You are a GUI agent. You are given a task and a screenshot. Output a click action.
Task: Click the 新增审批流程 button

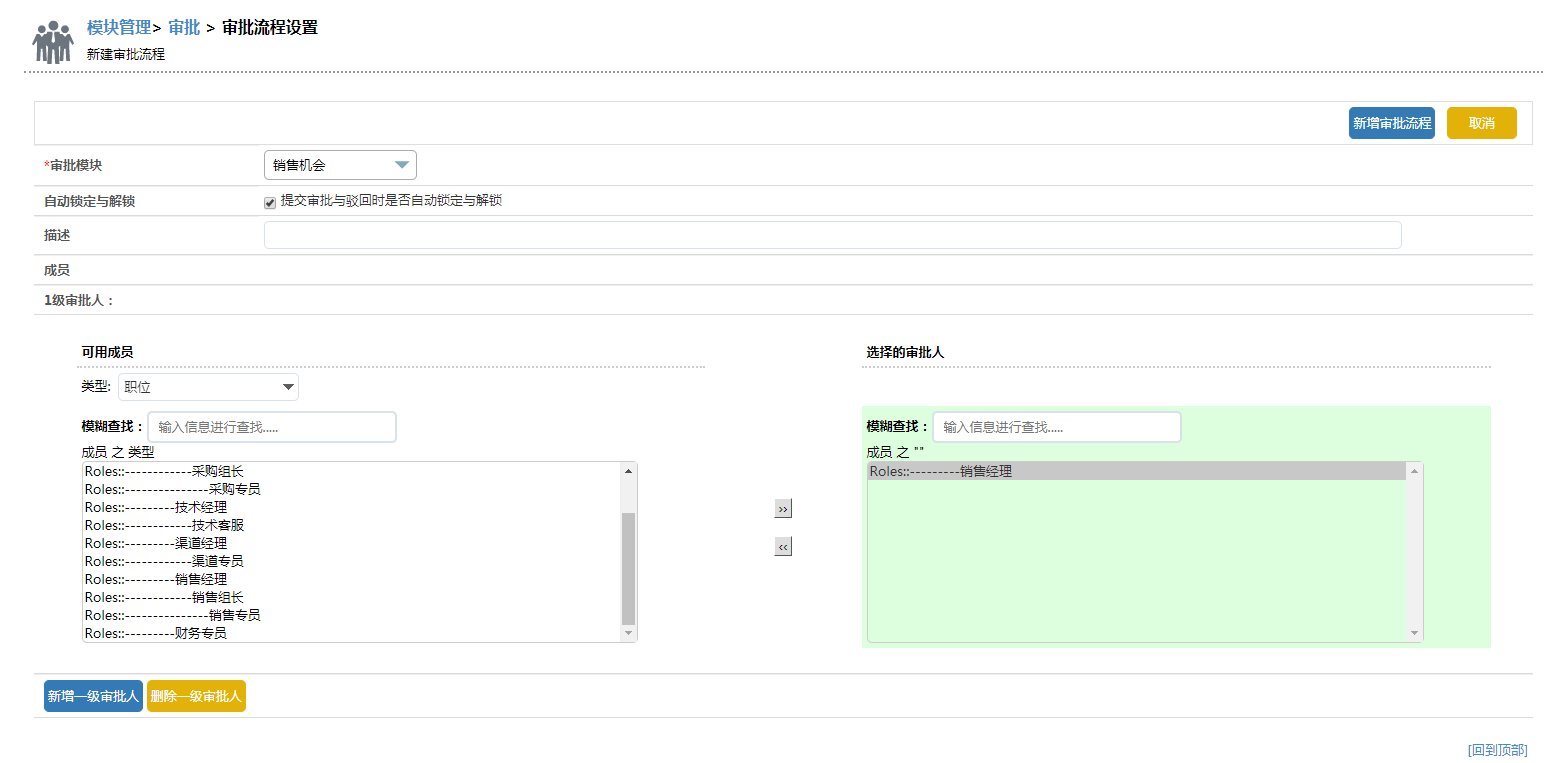point(1391,123)
